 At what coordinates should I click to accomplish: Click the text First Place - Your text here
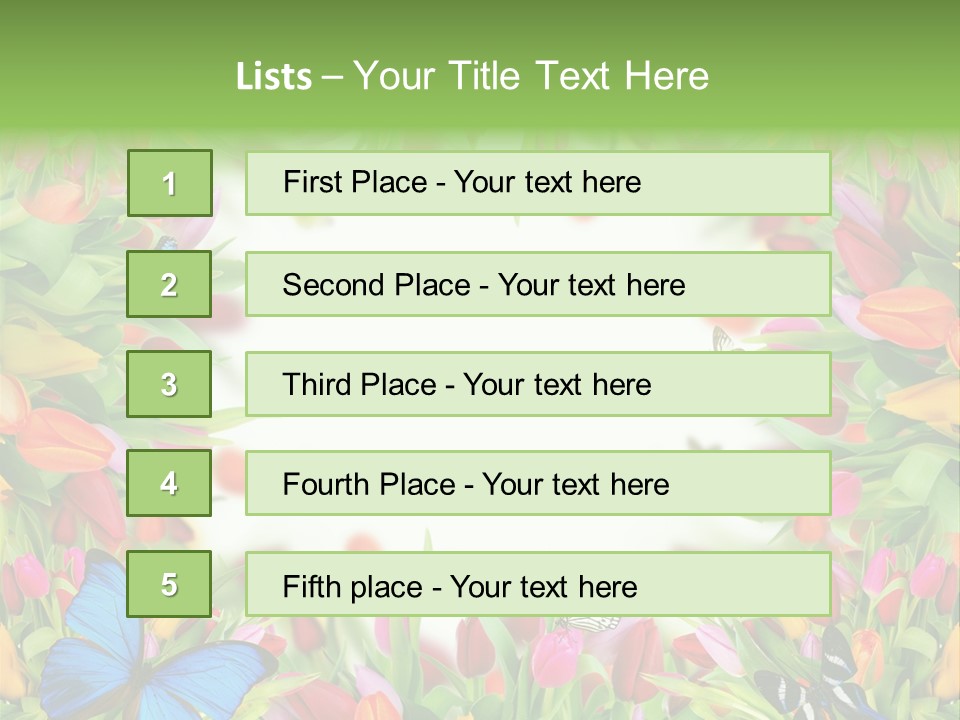[462, 182]
